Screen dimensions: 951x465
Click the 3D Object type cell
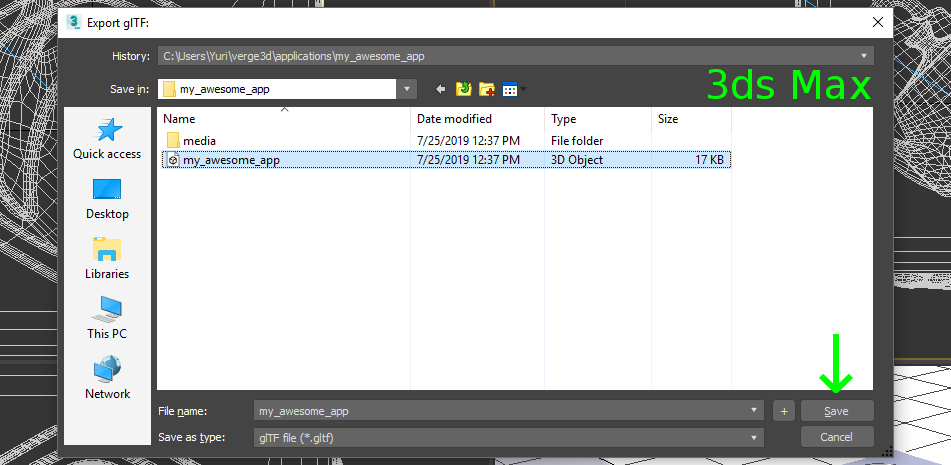point(577,159)
